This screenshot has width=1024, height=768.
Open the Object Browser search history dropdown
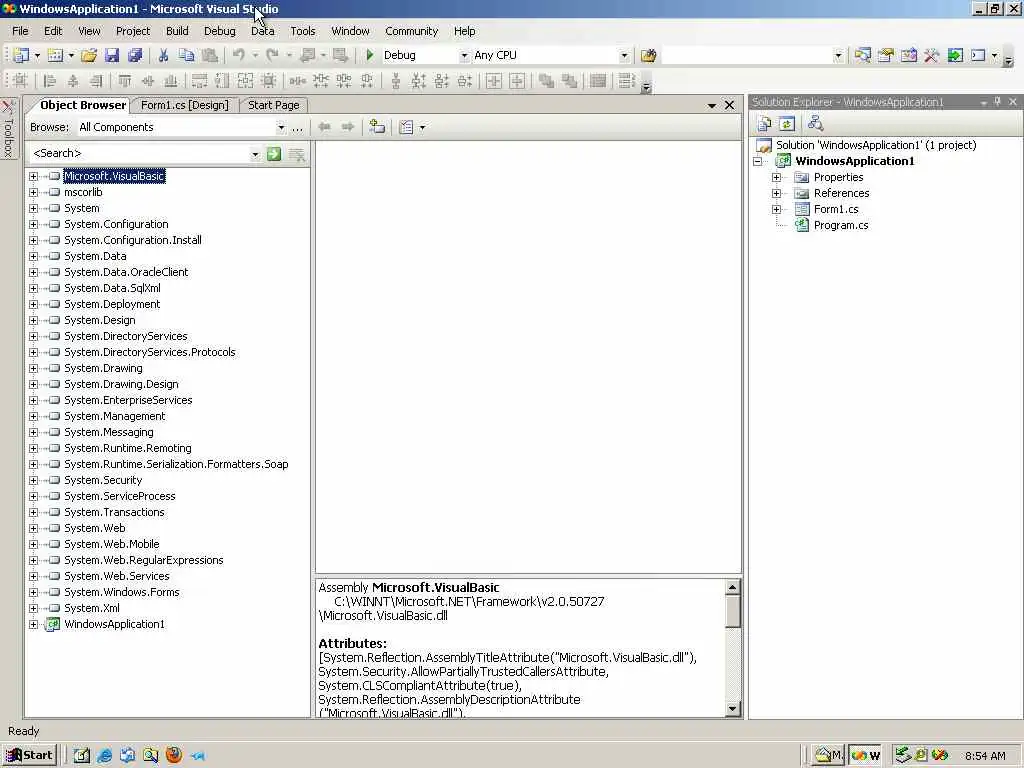255,153
